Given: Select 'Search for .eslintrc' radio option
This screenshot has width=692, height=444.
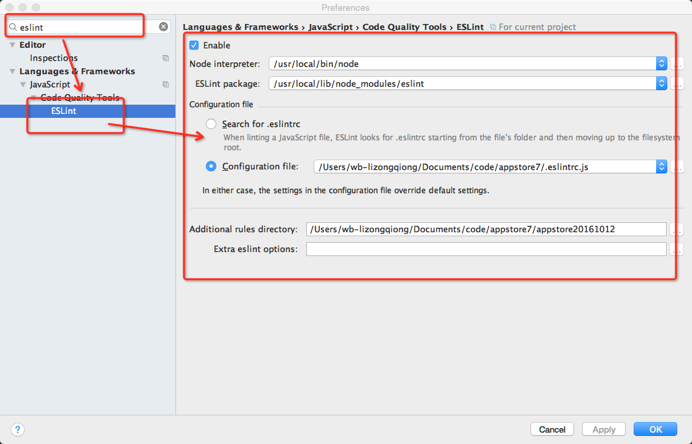Looking at the screenshot, I should coord(211,124).
